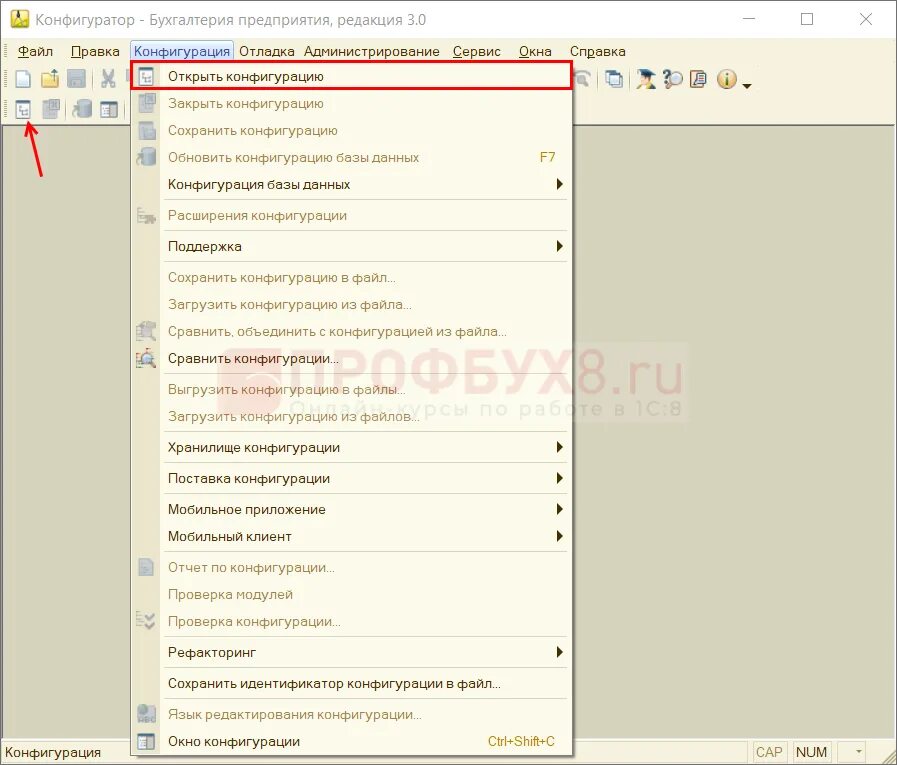Image resolution: width=897 pixels, height=765 pixels.
Task: Expand Конфигурация базы данных submenu
Action: click(351, 184)
